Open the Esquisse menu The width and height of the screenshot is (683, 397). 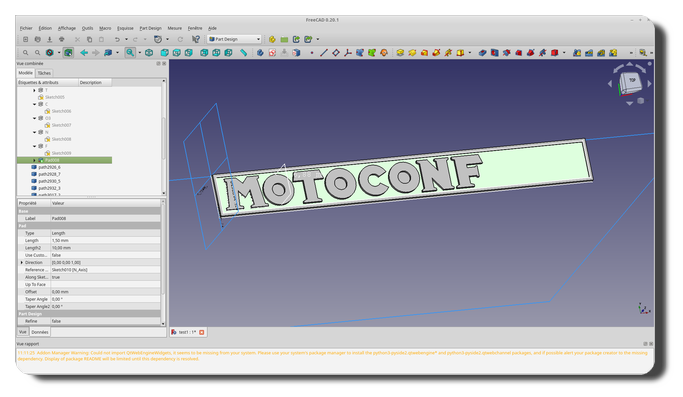[125, 28]
